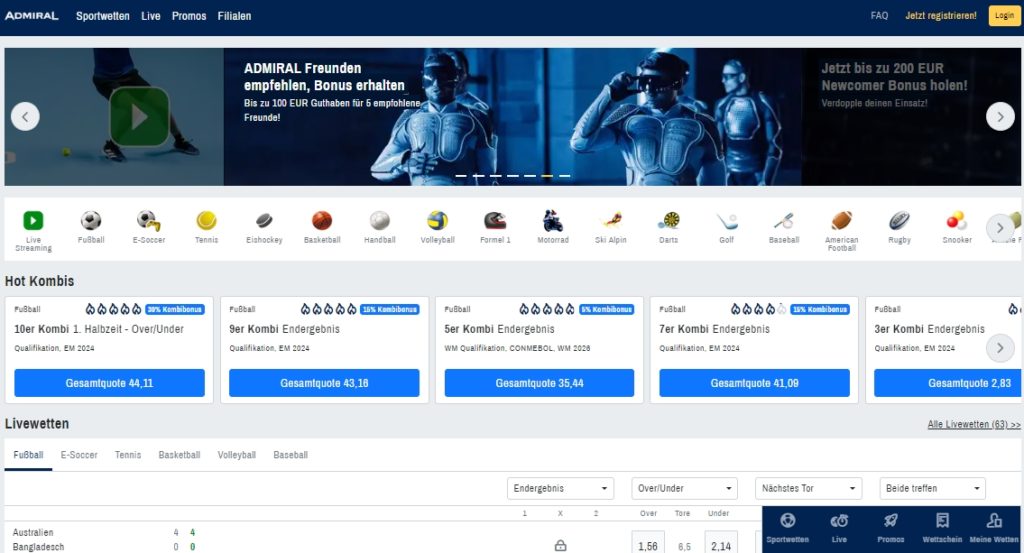Click the locked Endergebnis odds icon
This screenshot has width=1024, height=553.
click(x=560, y=545)
